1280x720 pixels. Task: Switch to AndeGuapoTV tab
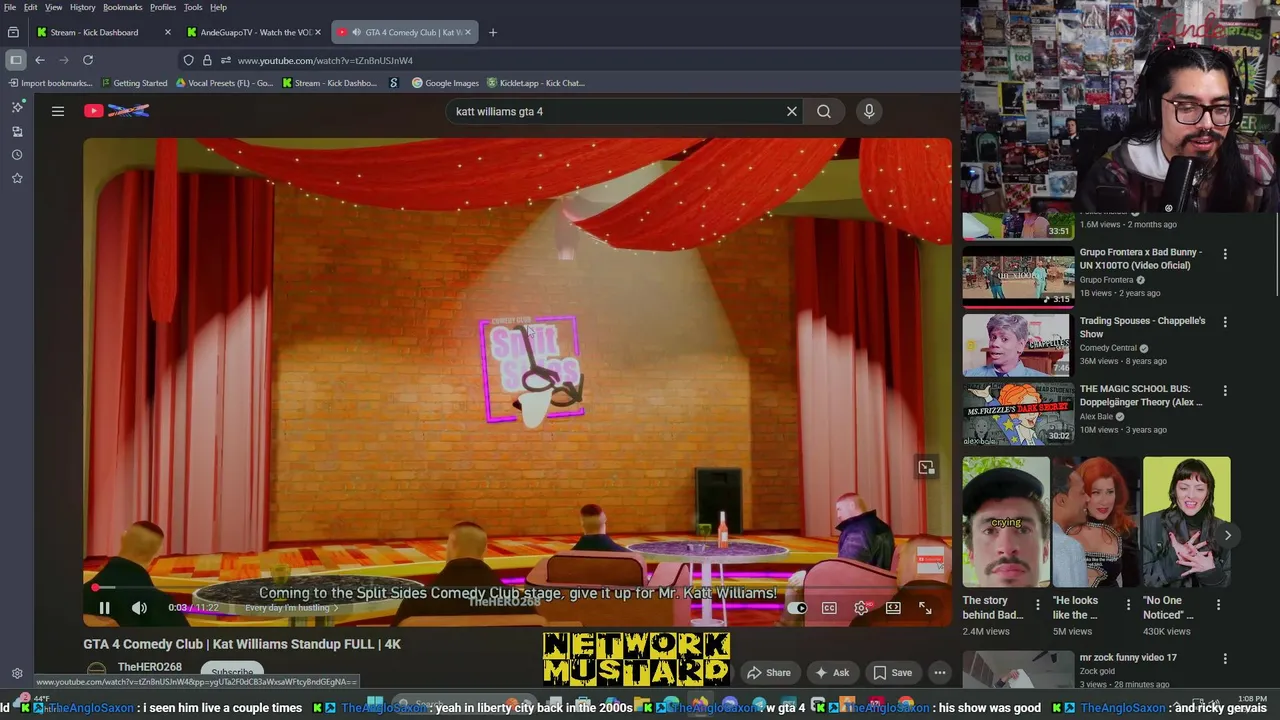(255, 32)
